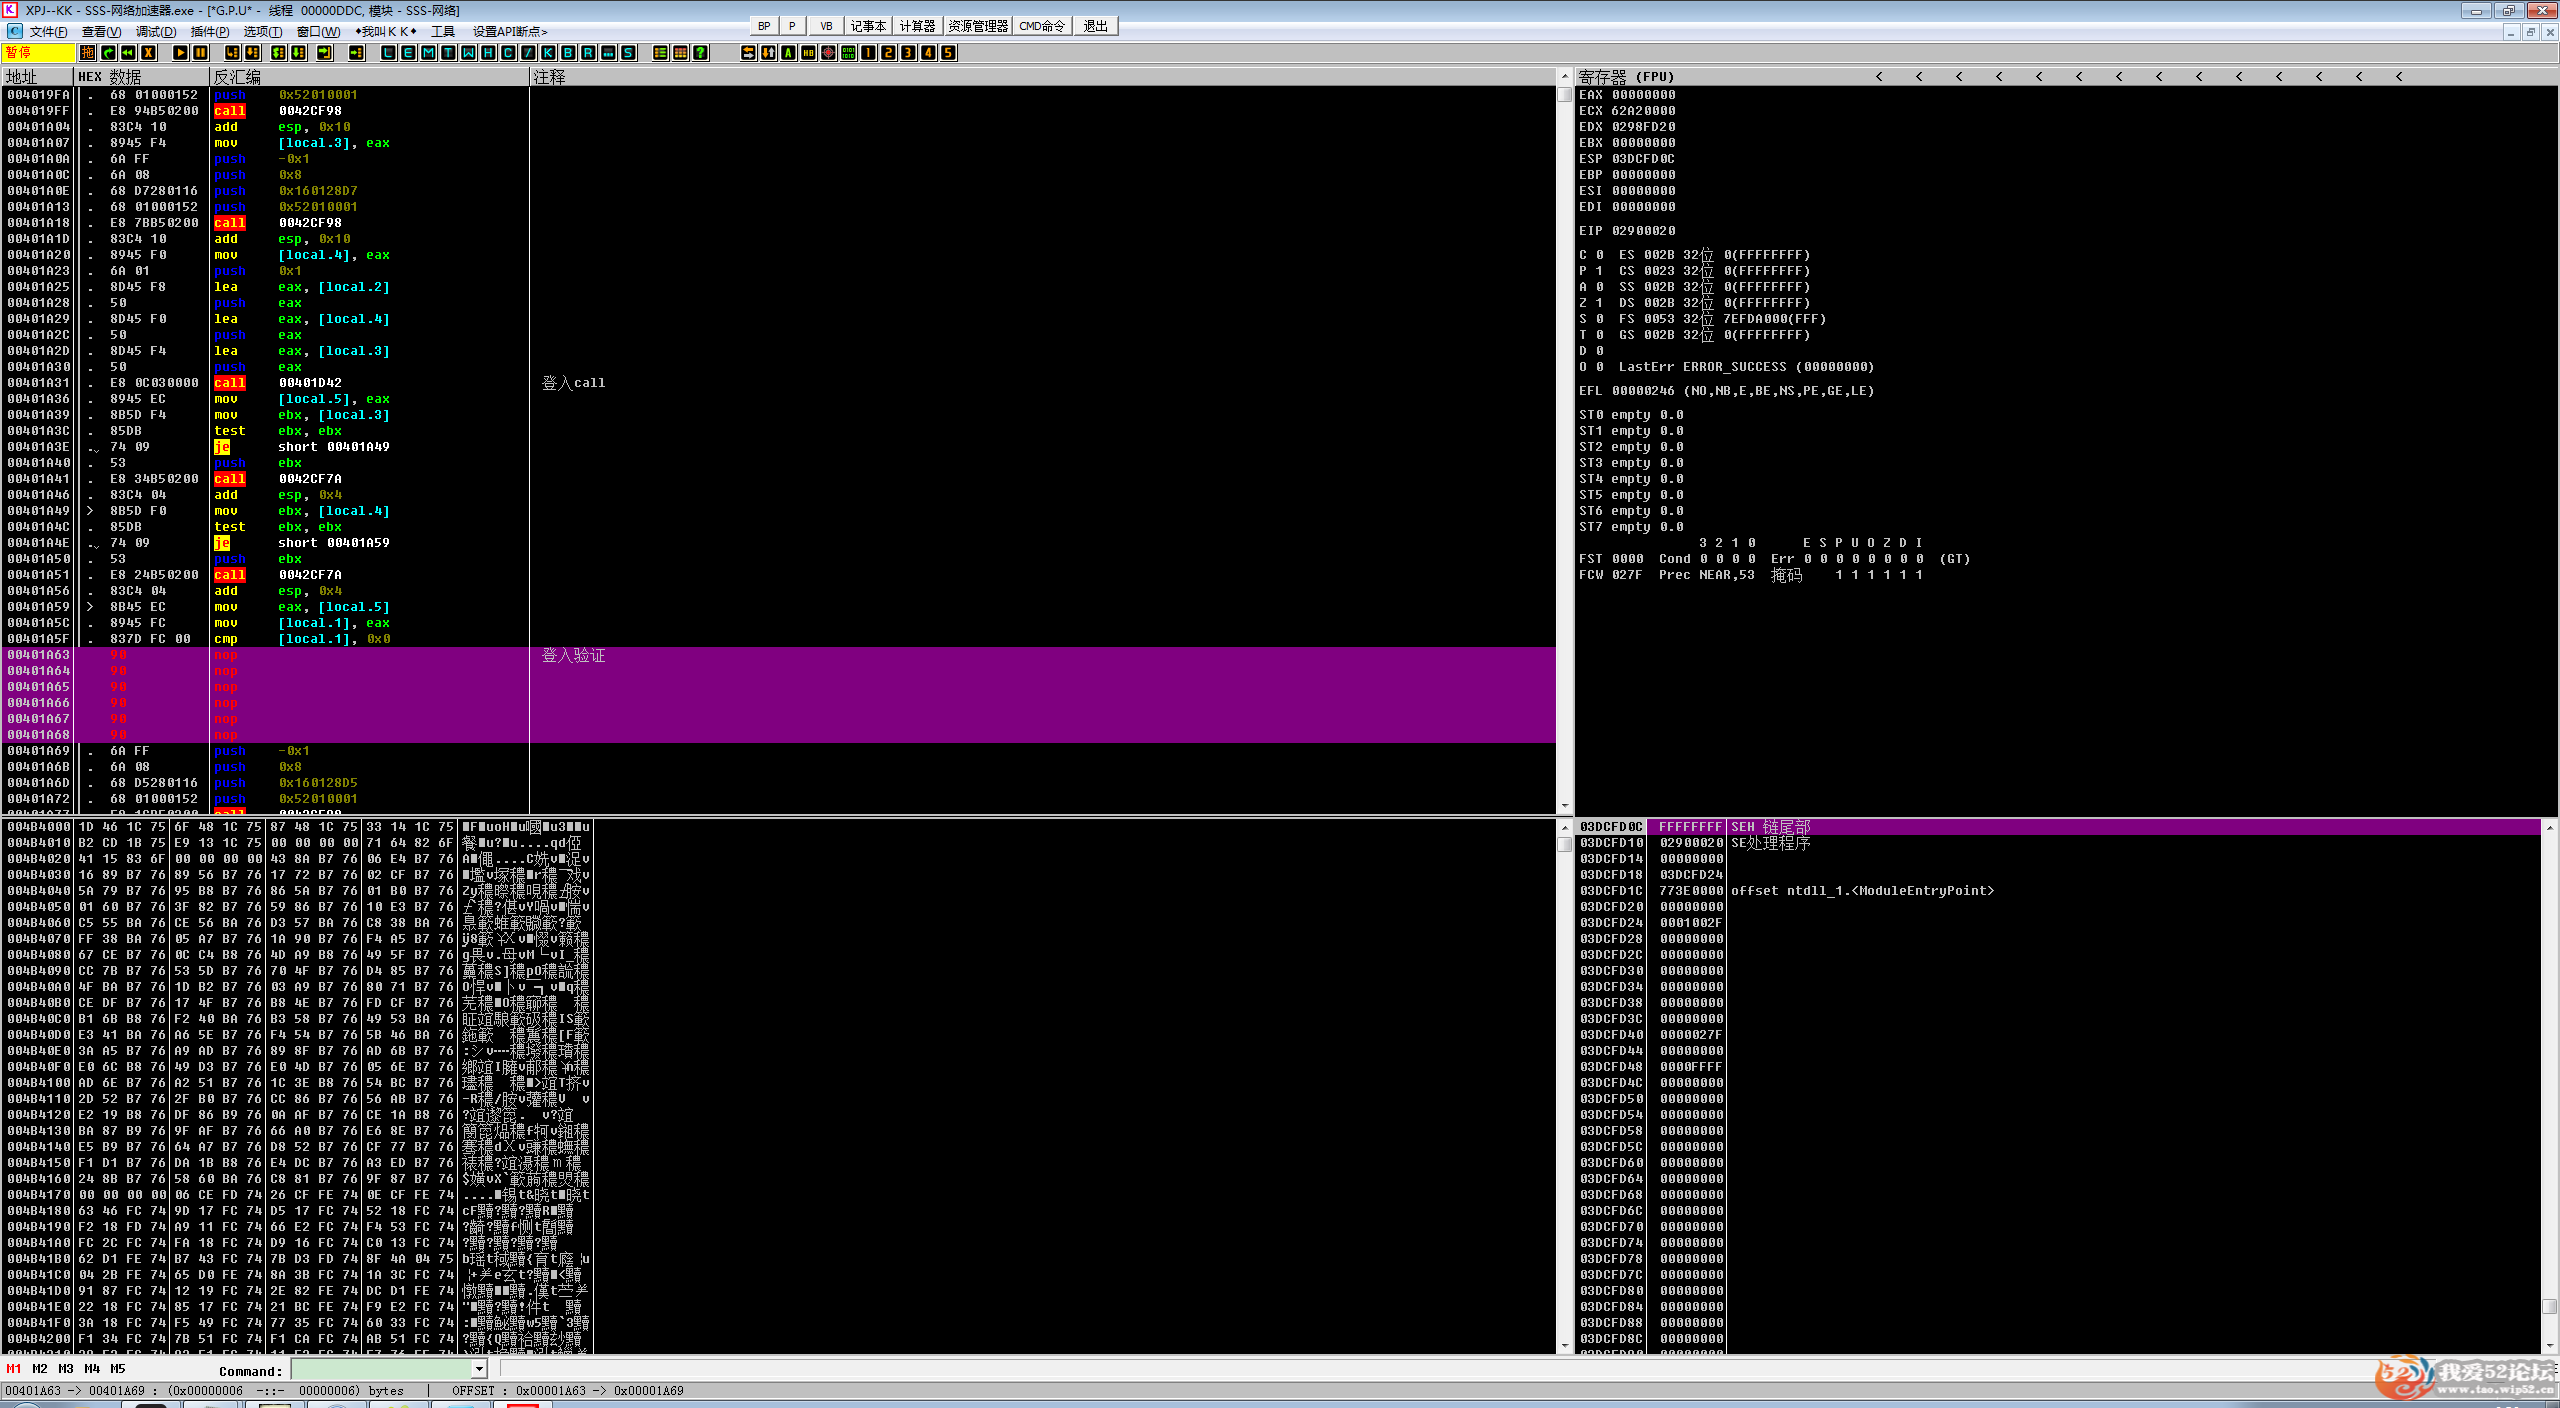2560x1408 pixels.
Task: Click the Pause toolbar icon
Action: point(200,53)
